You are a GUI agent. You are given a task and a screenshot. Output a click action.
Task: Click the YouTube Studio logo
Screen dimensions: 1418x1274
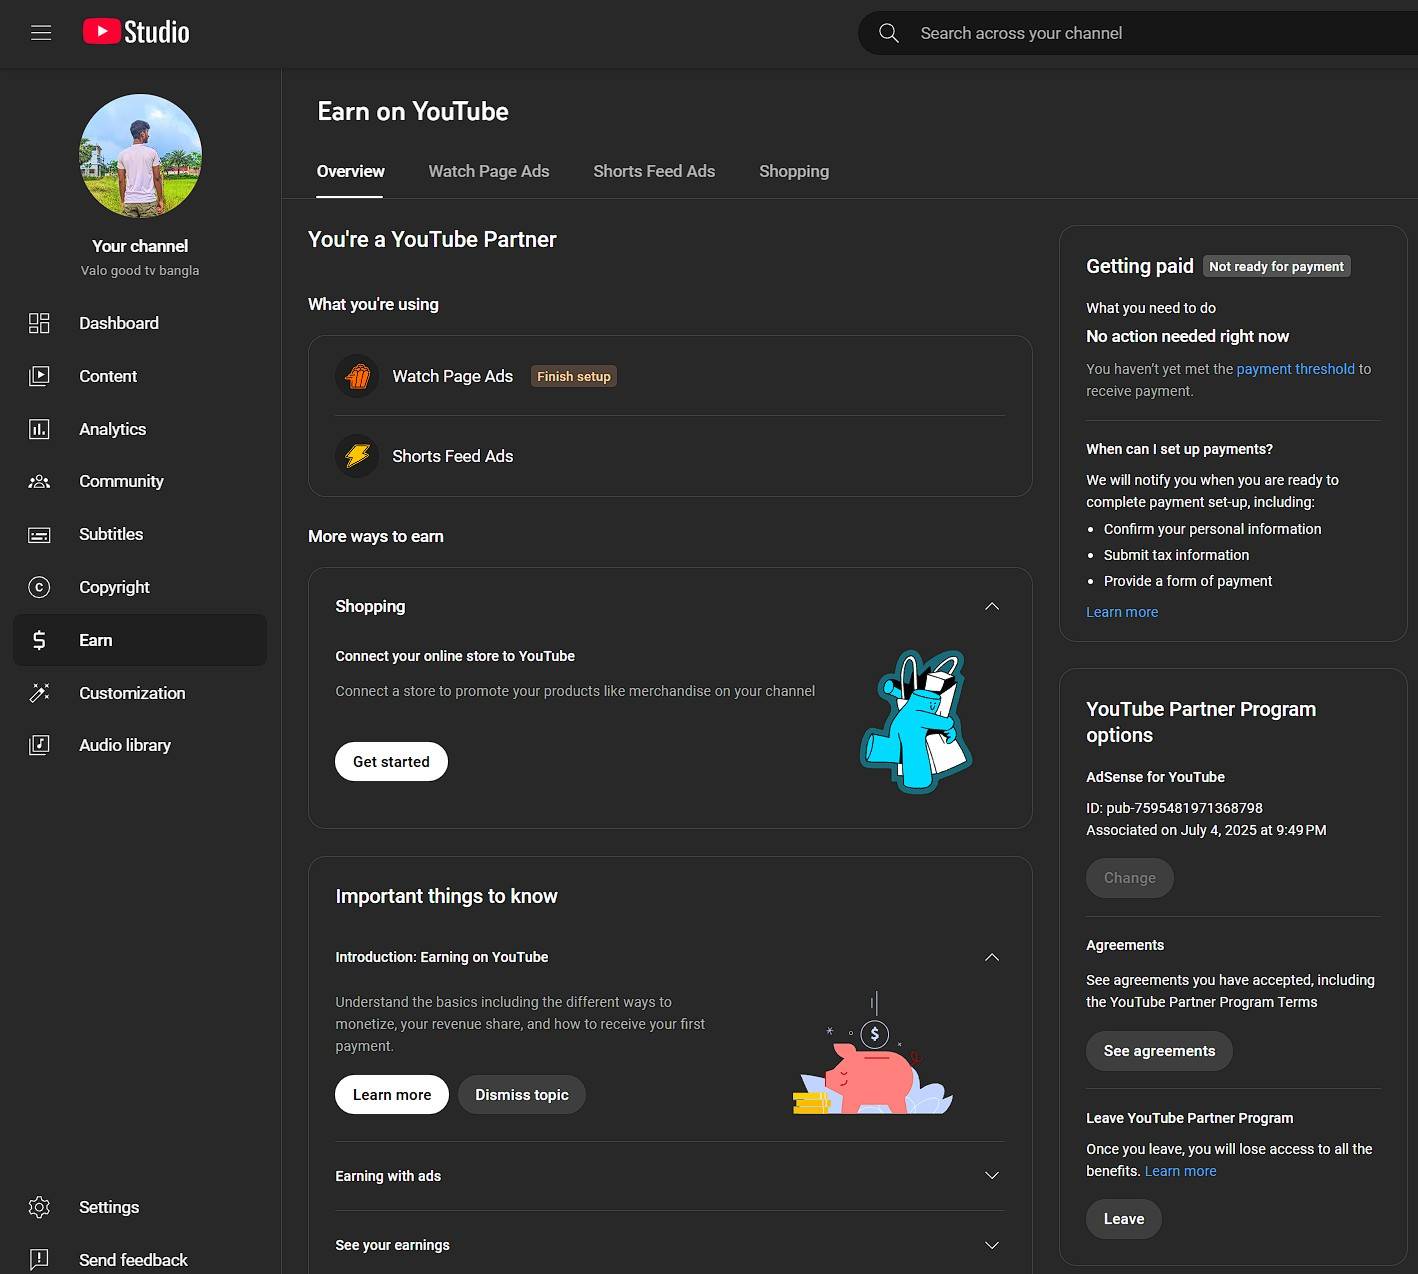[x=136, y=32]
